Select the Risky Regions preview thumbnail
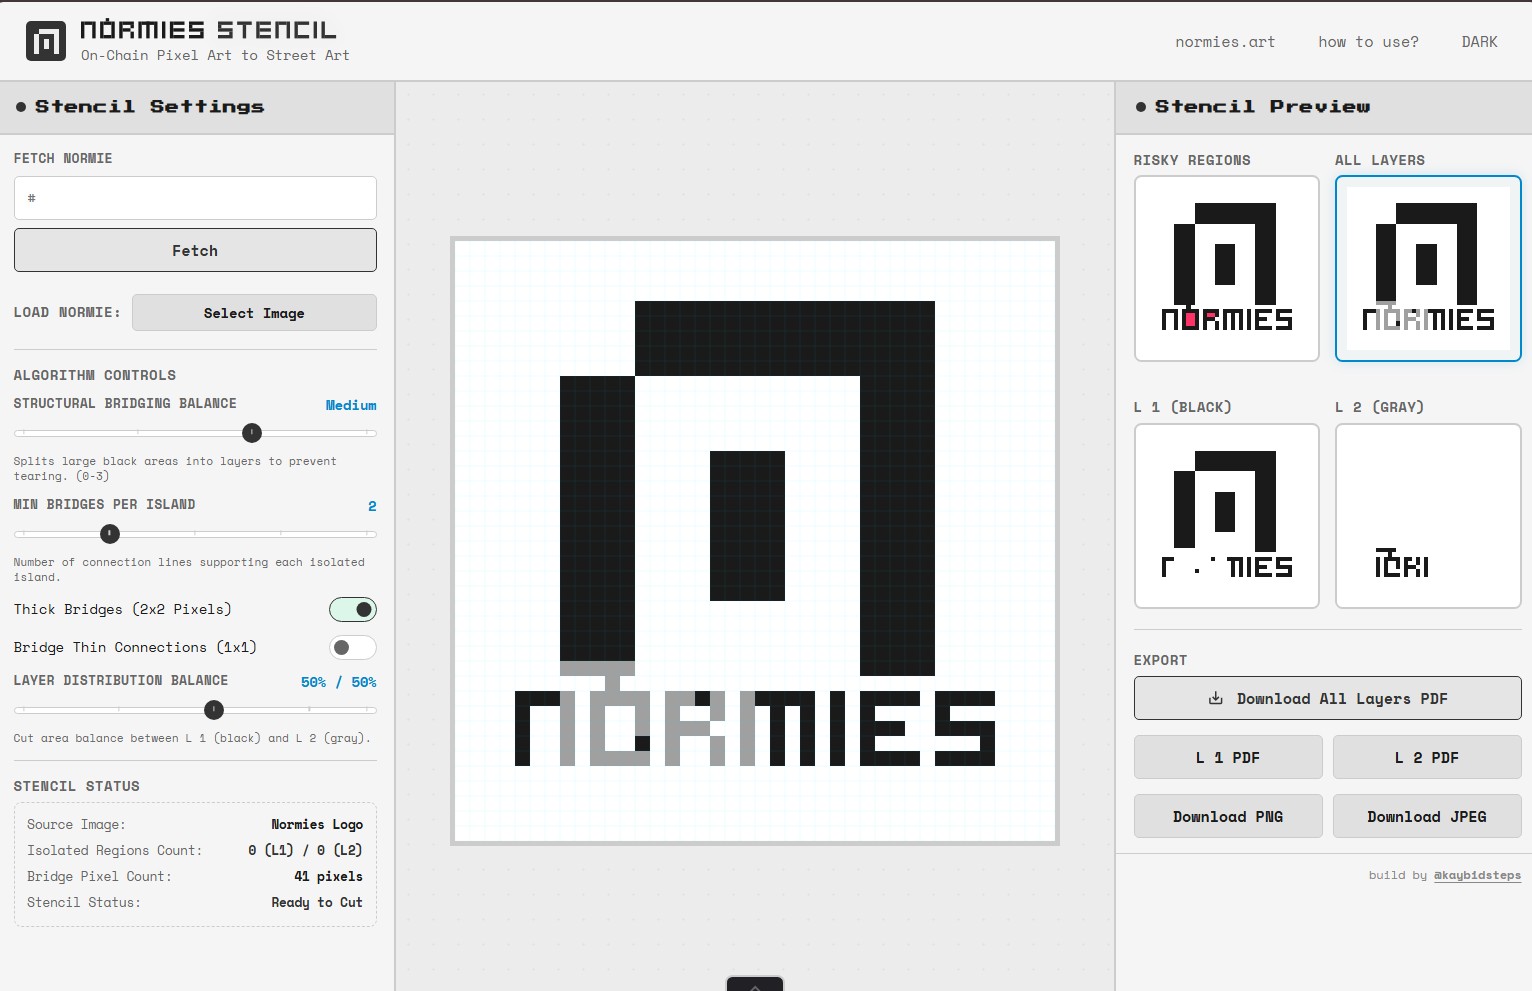The image size is (1532, 991). click(x=1227, y=268)
